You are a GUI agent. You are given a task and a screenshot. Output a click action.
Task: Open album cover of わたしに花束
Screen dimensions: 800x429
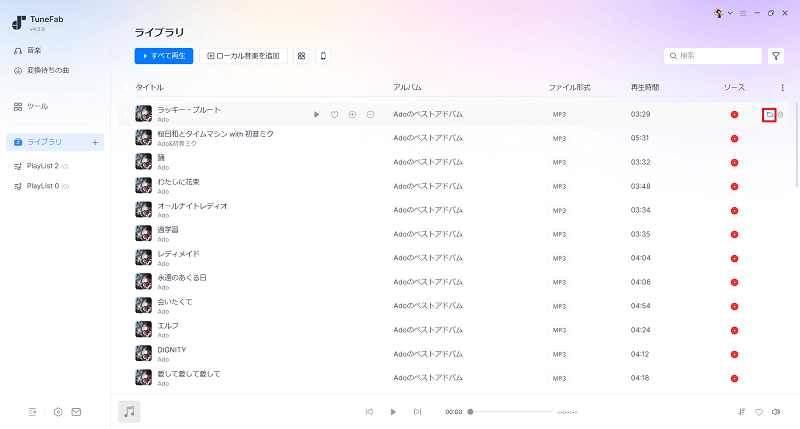point(143,185)
